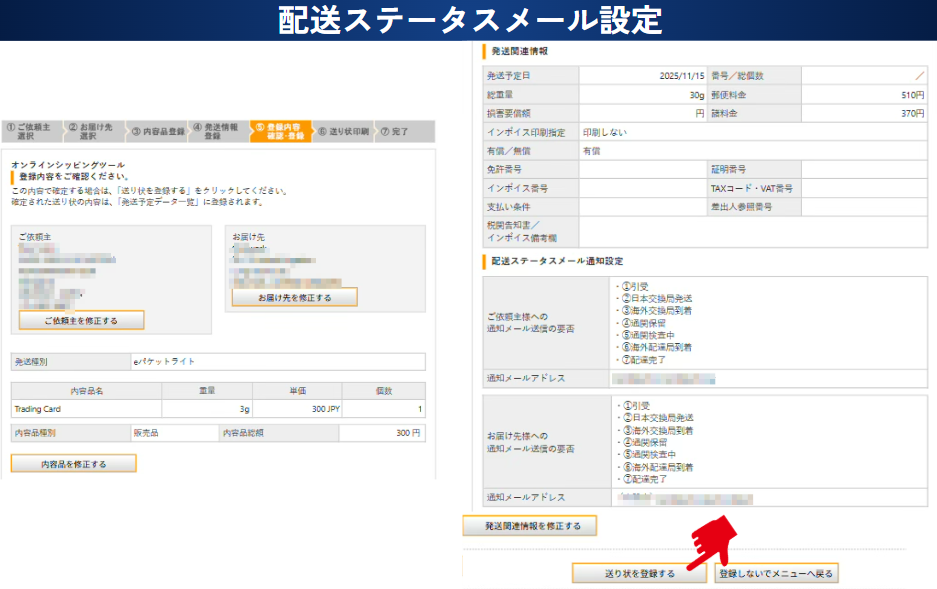Screen dimensions: 937x589
Task: Open step 6 送り状印刷
Action: [343, 131]
